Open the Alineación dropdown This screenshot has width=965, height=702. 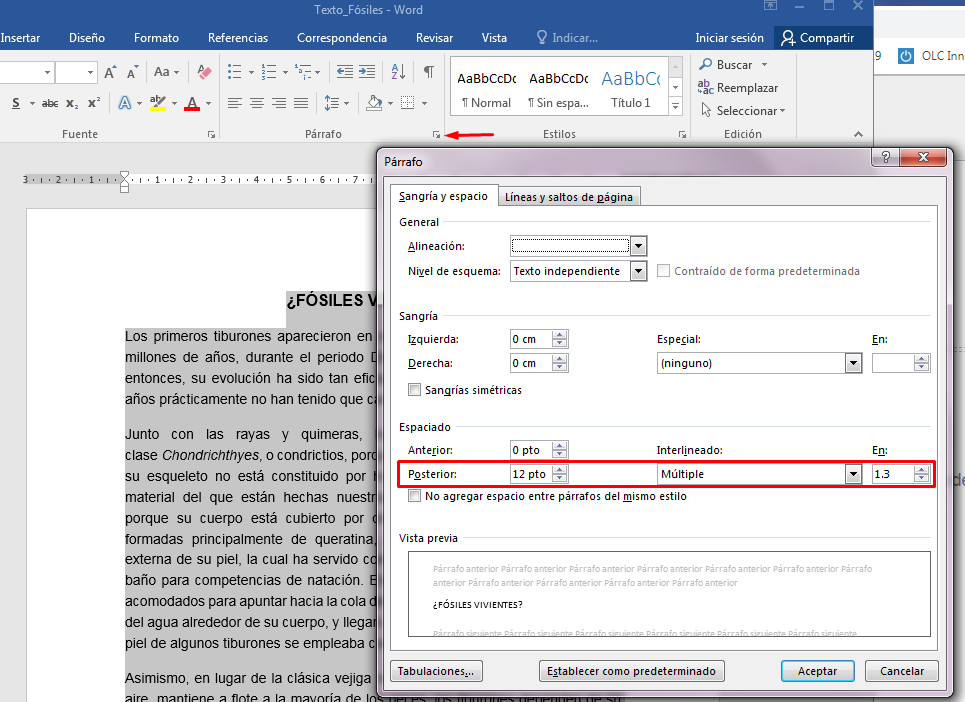(638, 246)
